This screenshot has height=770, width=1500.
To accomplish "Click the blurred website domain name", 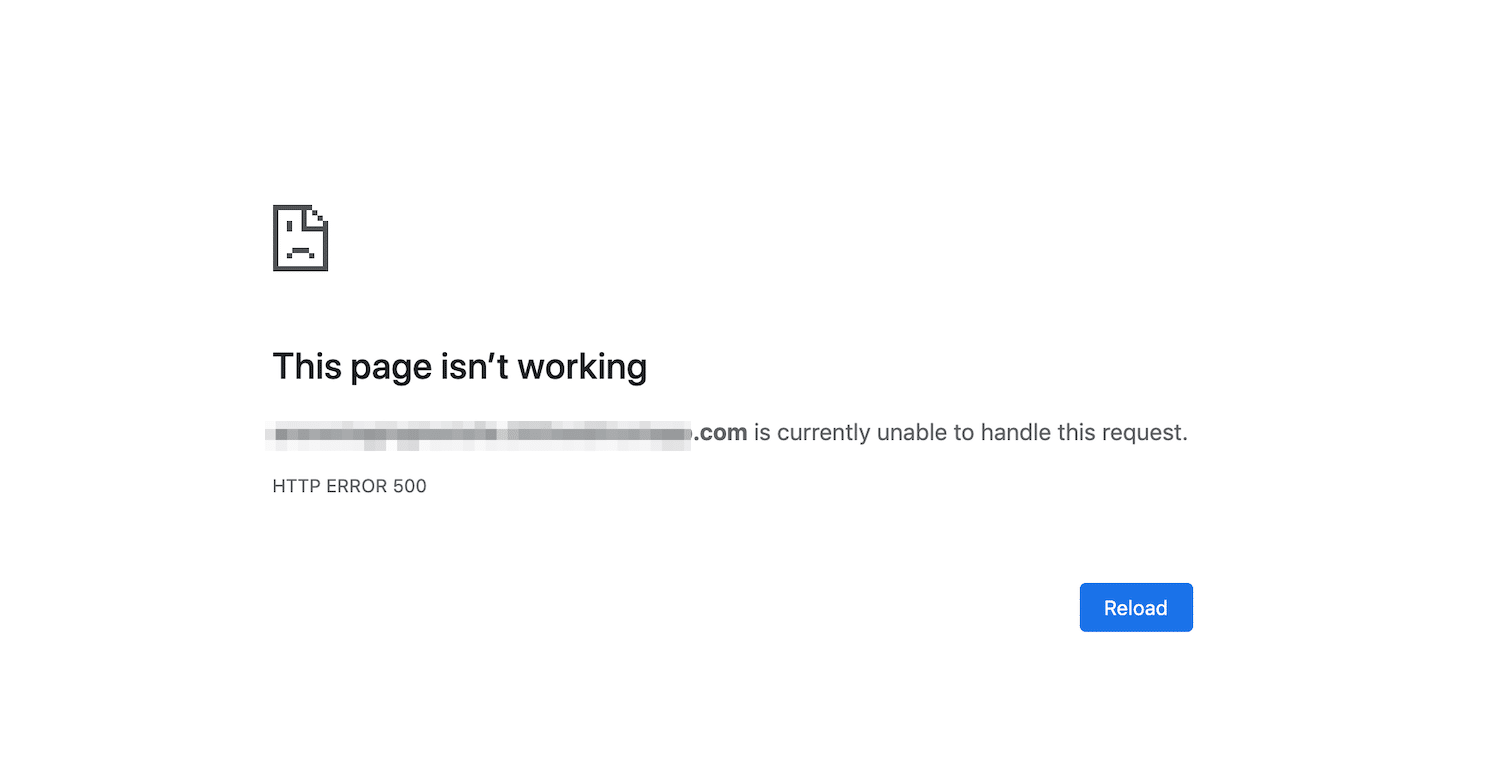I will [480, 432].
